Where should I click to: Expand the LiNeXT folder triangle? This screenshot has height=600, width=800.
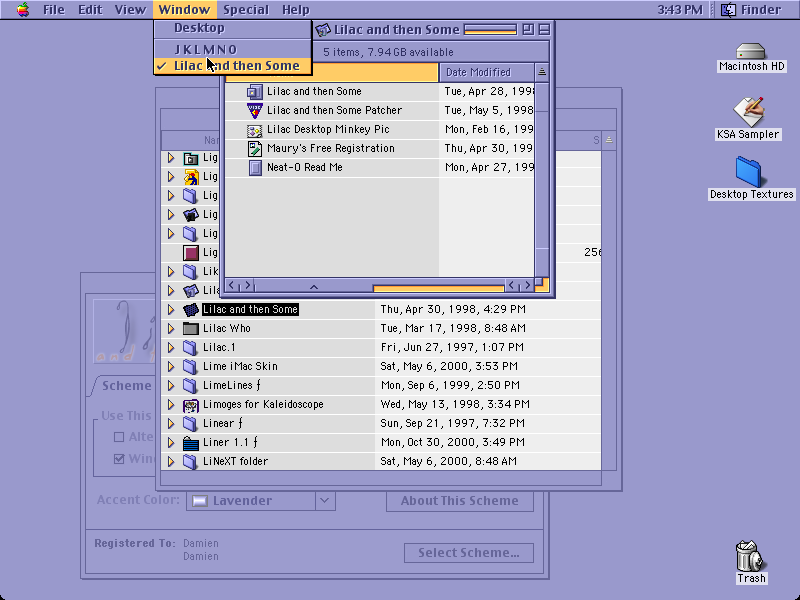tap(171, 462)
